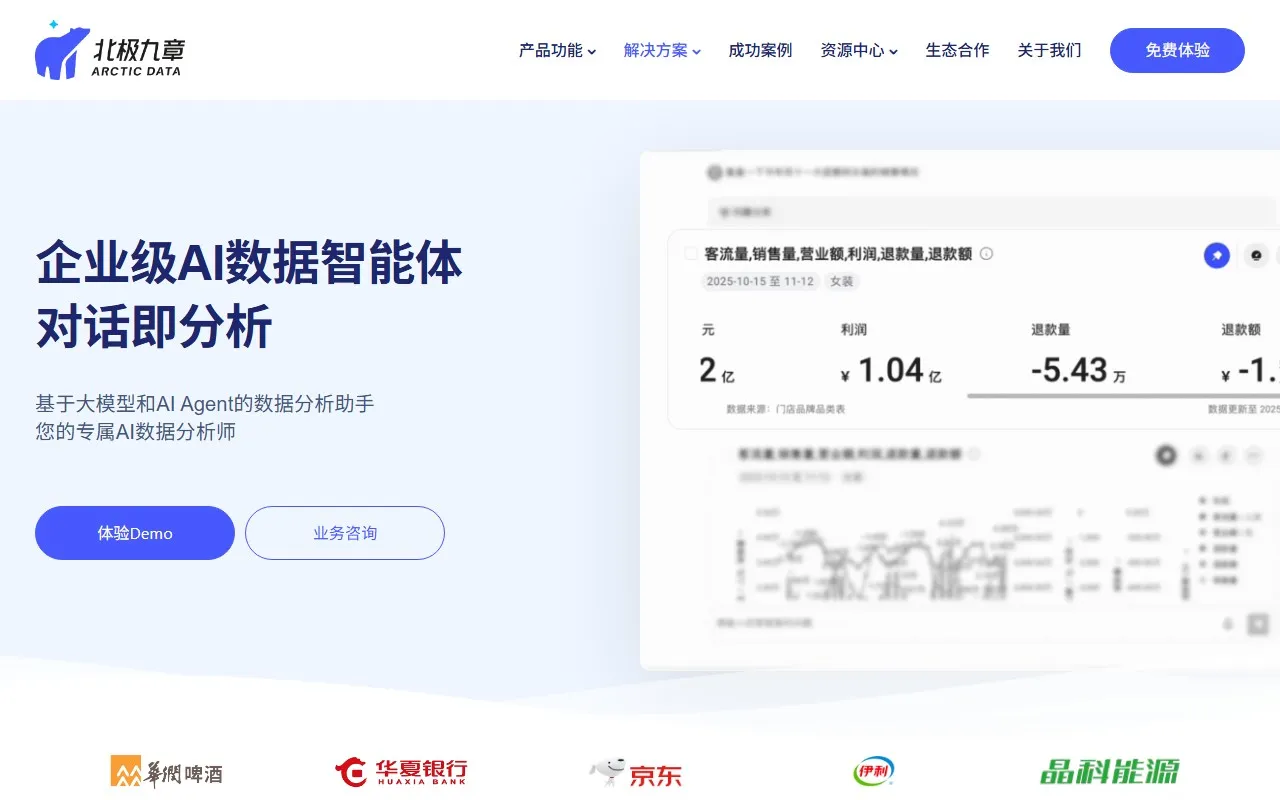
Task: Click the 免费体验 button
Action: 1177,50
